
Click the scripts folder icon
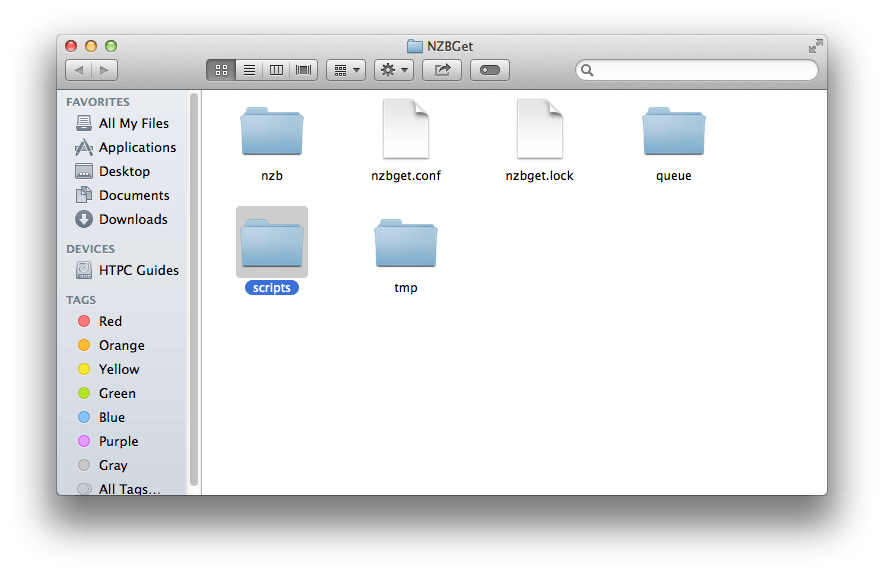(x=272, y=243)
